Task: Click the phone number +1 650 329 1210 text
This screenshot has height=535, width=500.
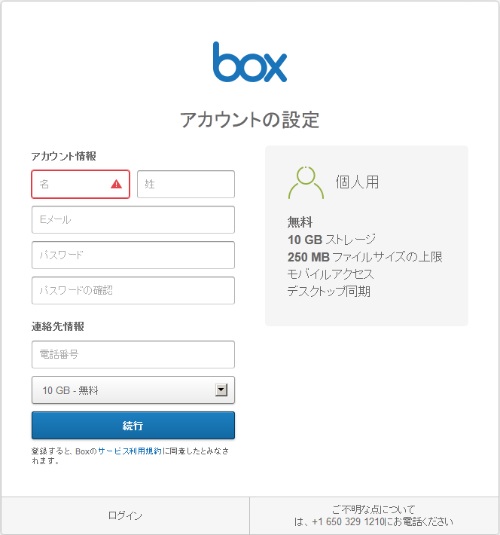Action: 348,522
